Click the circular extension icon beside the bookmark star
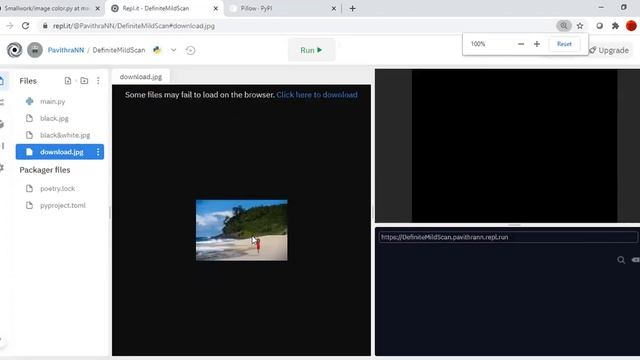Screen dimensions: 640x360 click(599, 26)
